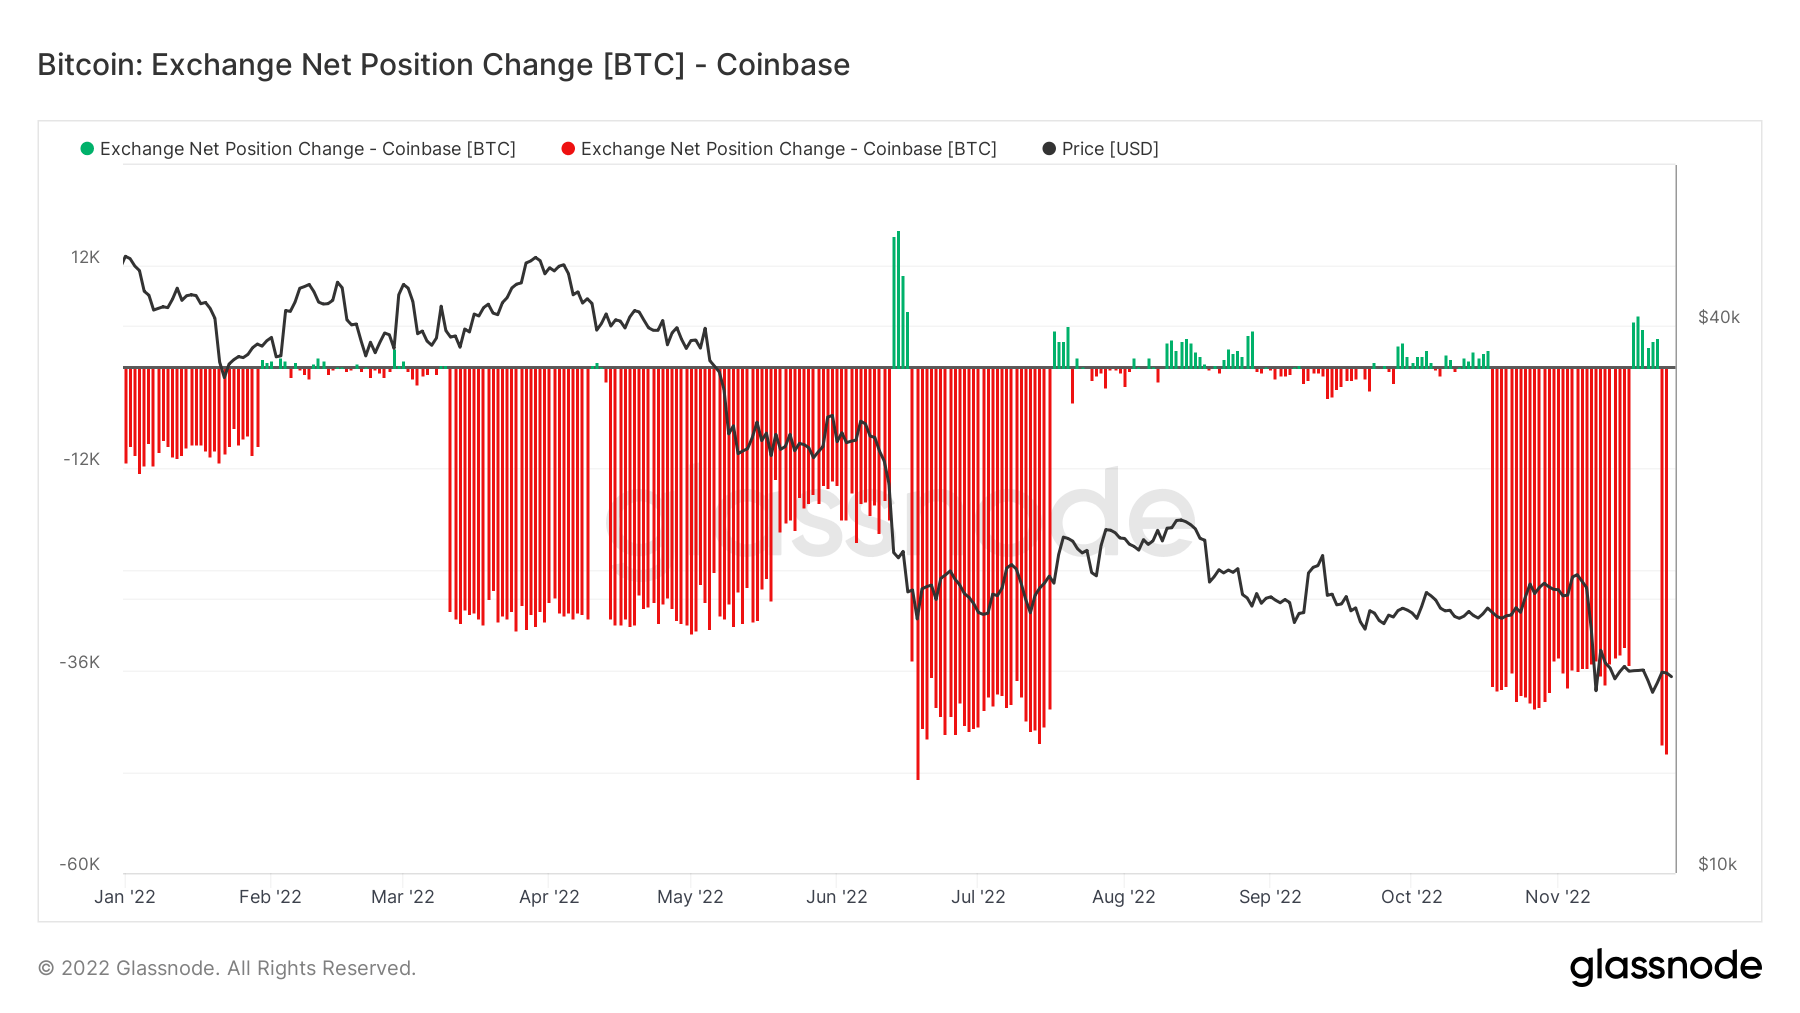
Task: Click the tall green inflow bar in mid-June
Action: coord(898,299)
